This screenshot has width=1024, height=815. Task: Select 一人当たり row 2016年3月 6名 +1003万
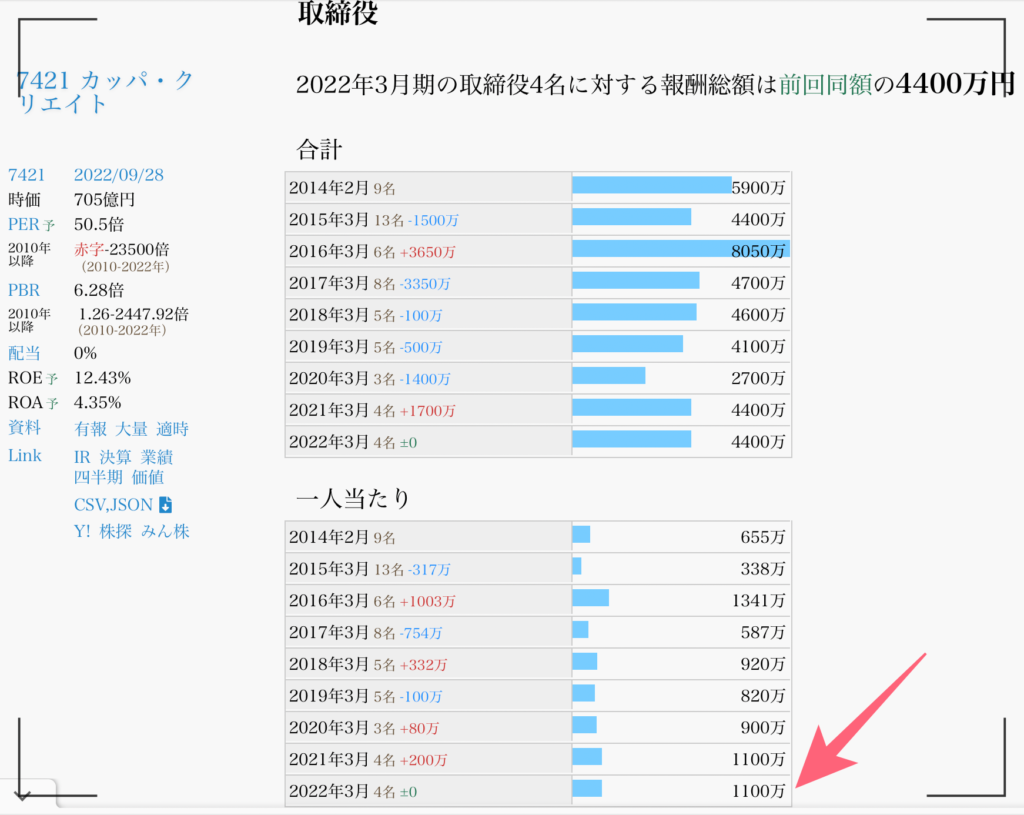click(x=538, y=601)
